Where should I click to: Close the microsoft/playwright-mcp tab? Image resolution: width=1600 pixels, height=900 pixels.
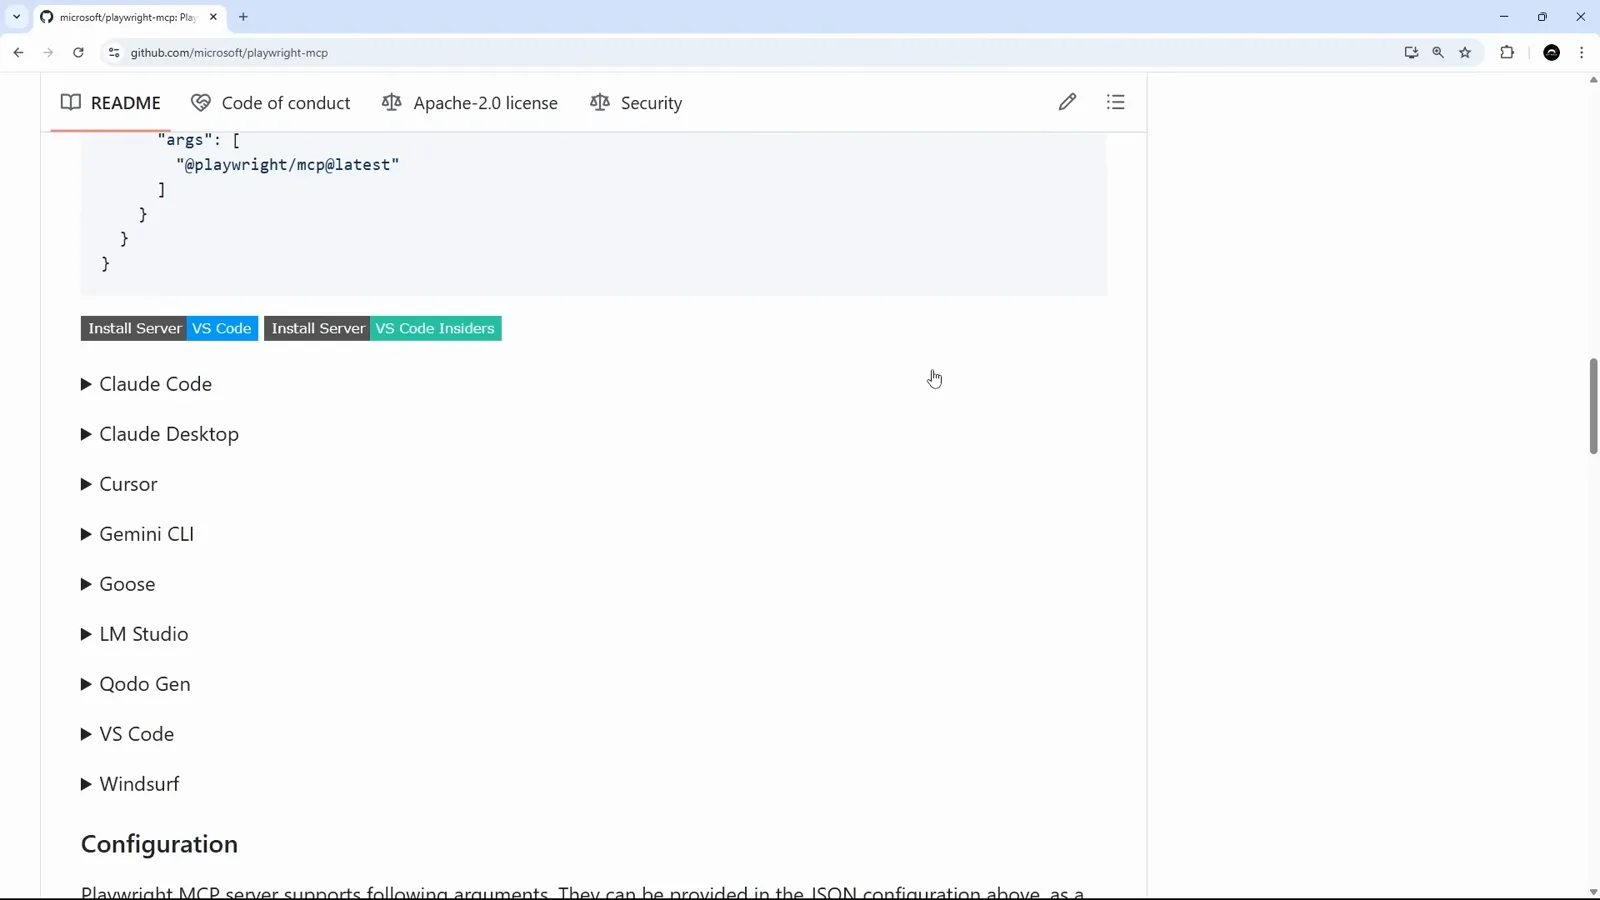pyautogui.click(x=213, y=17)
